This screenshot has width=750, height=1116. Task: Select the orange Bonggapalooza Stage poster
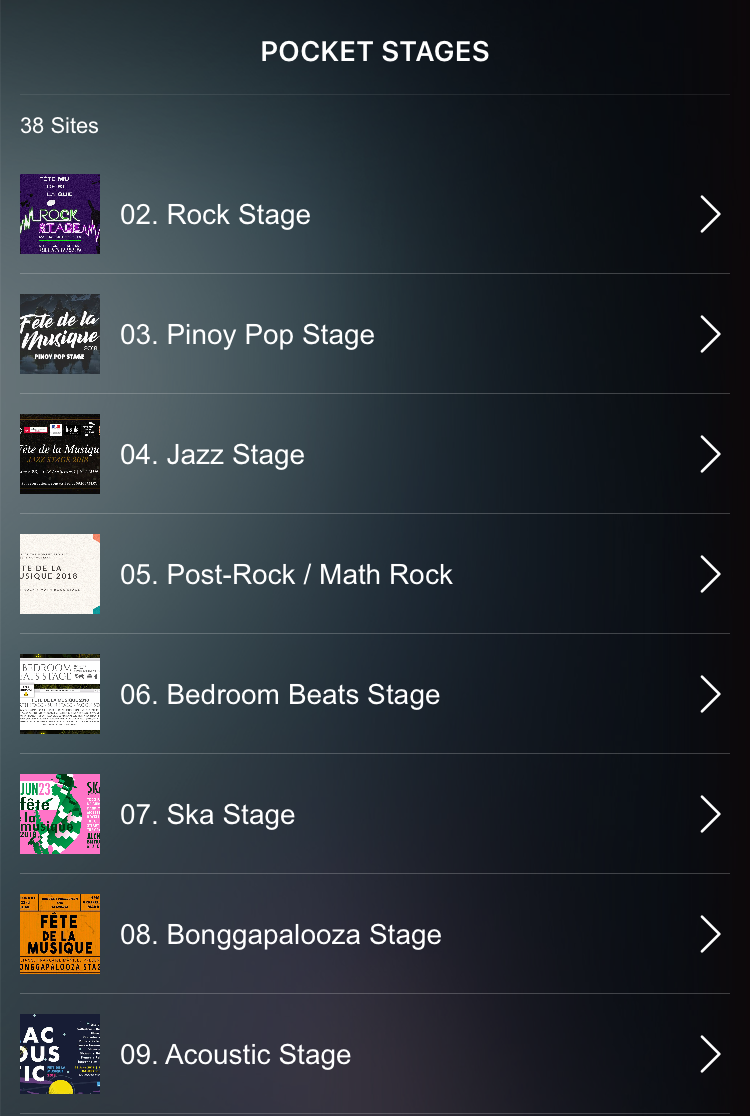click(60, 934)
